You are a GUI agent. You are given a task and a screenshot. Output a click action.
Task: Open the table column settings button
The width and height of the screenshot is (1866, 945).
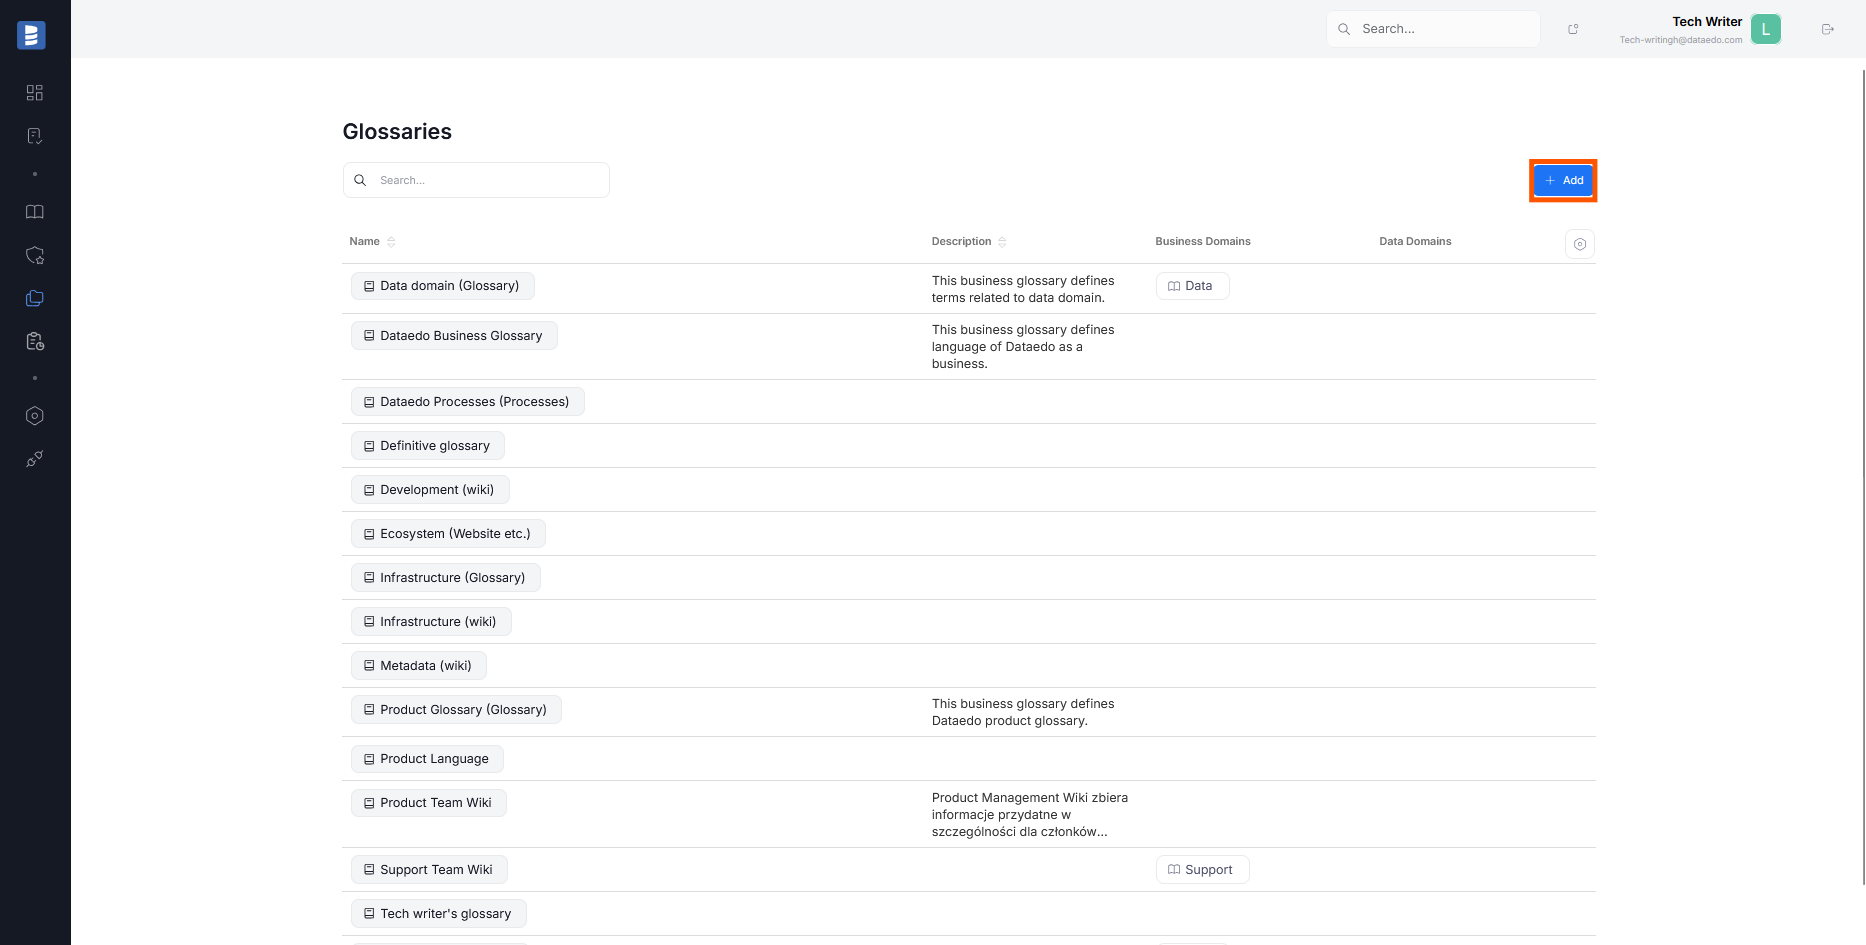click(x=1579, y=244)
